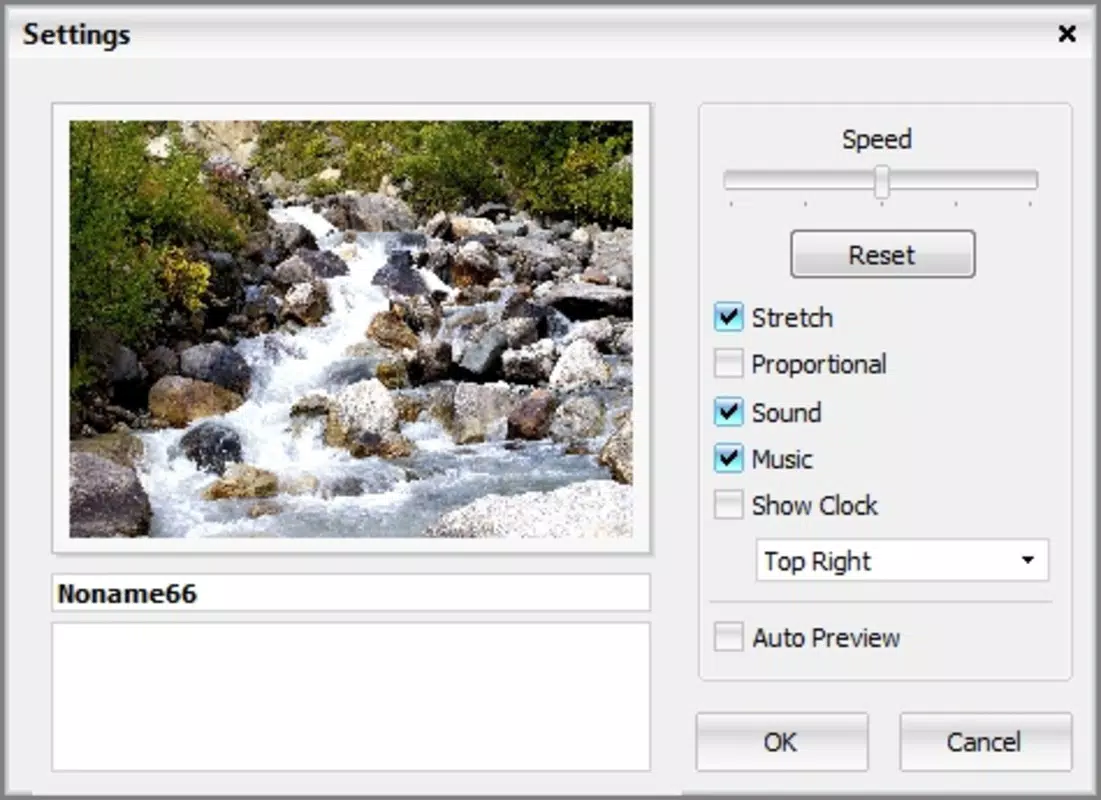The height and width of the screenshot is (800, 1101).
Task: Close the Settings dialog with the X
Action: [1067, 34]
